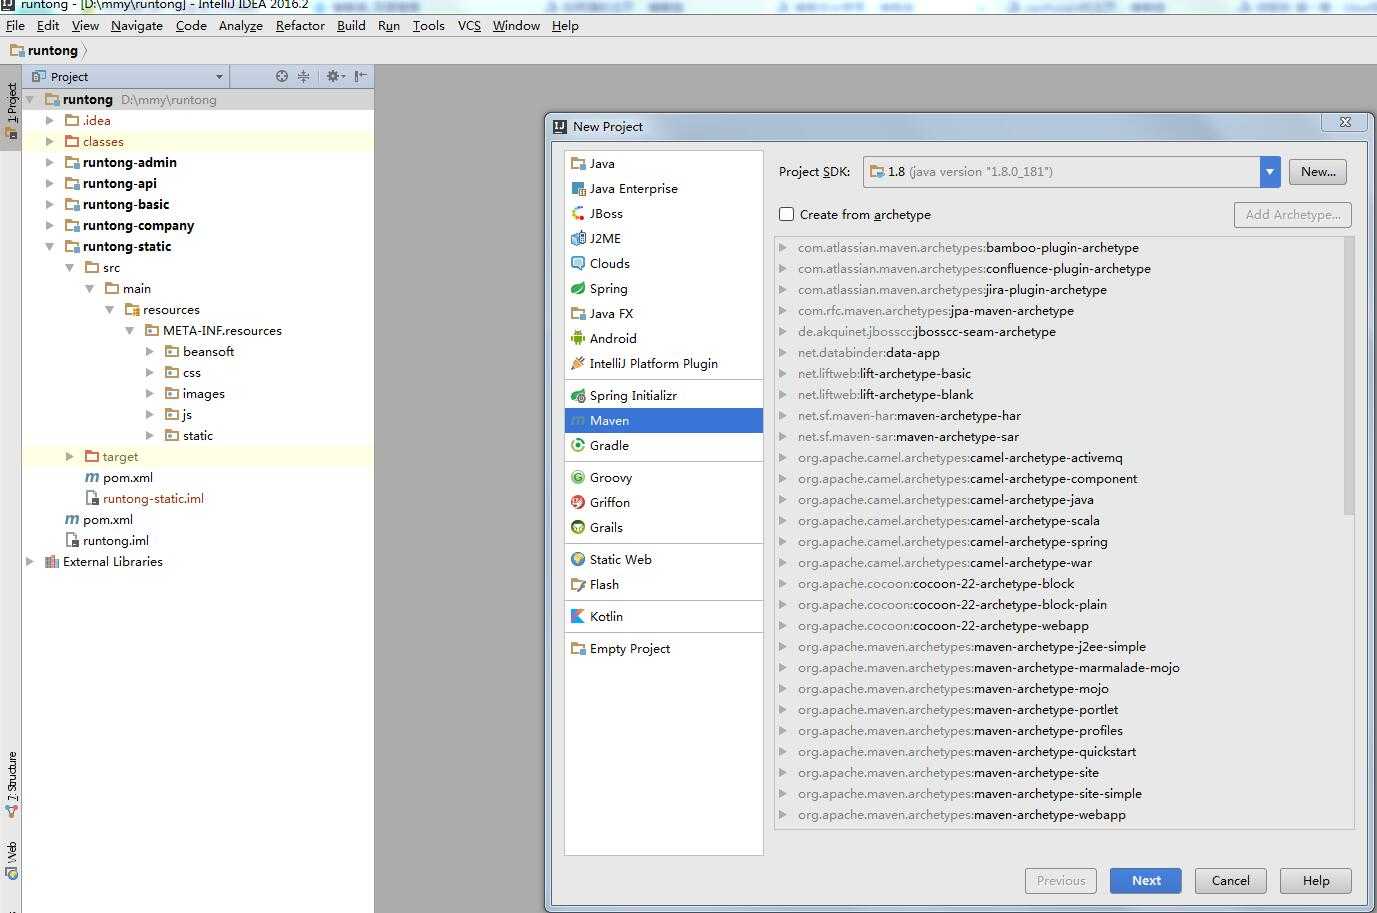
Task: Select Java Enterprise project type icon
Action: point(578,188)
